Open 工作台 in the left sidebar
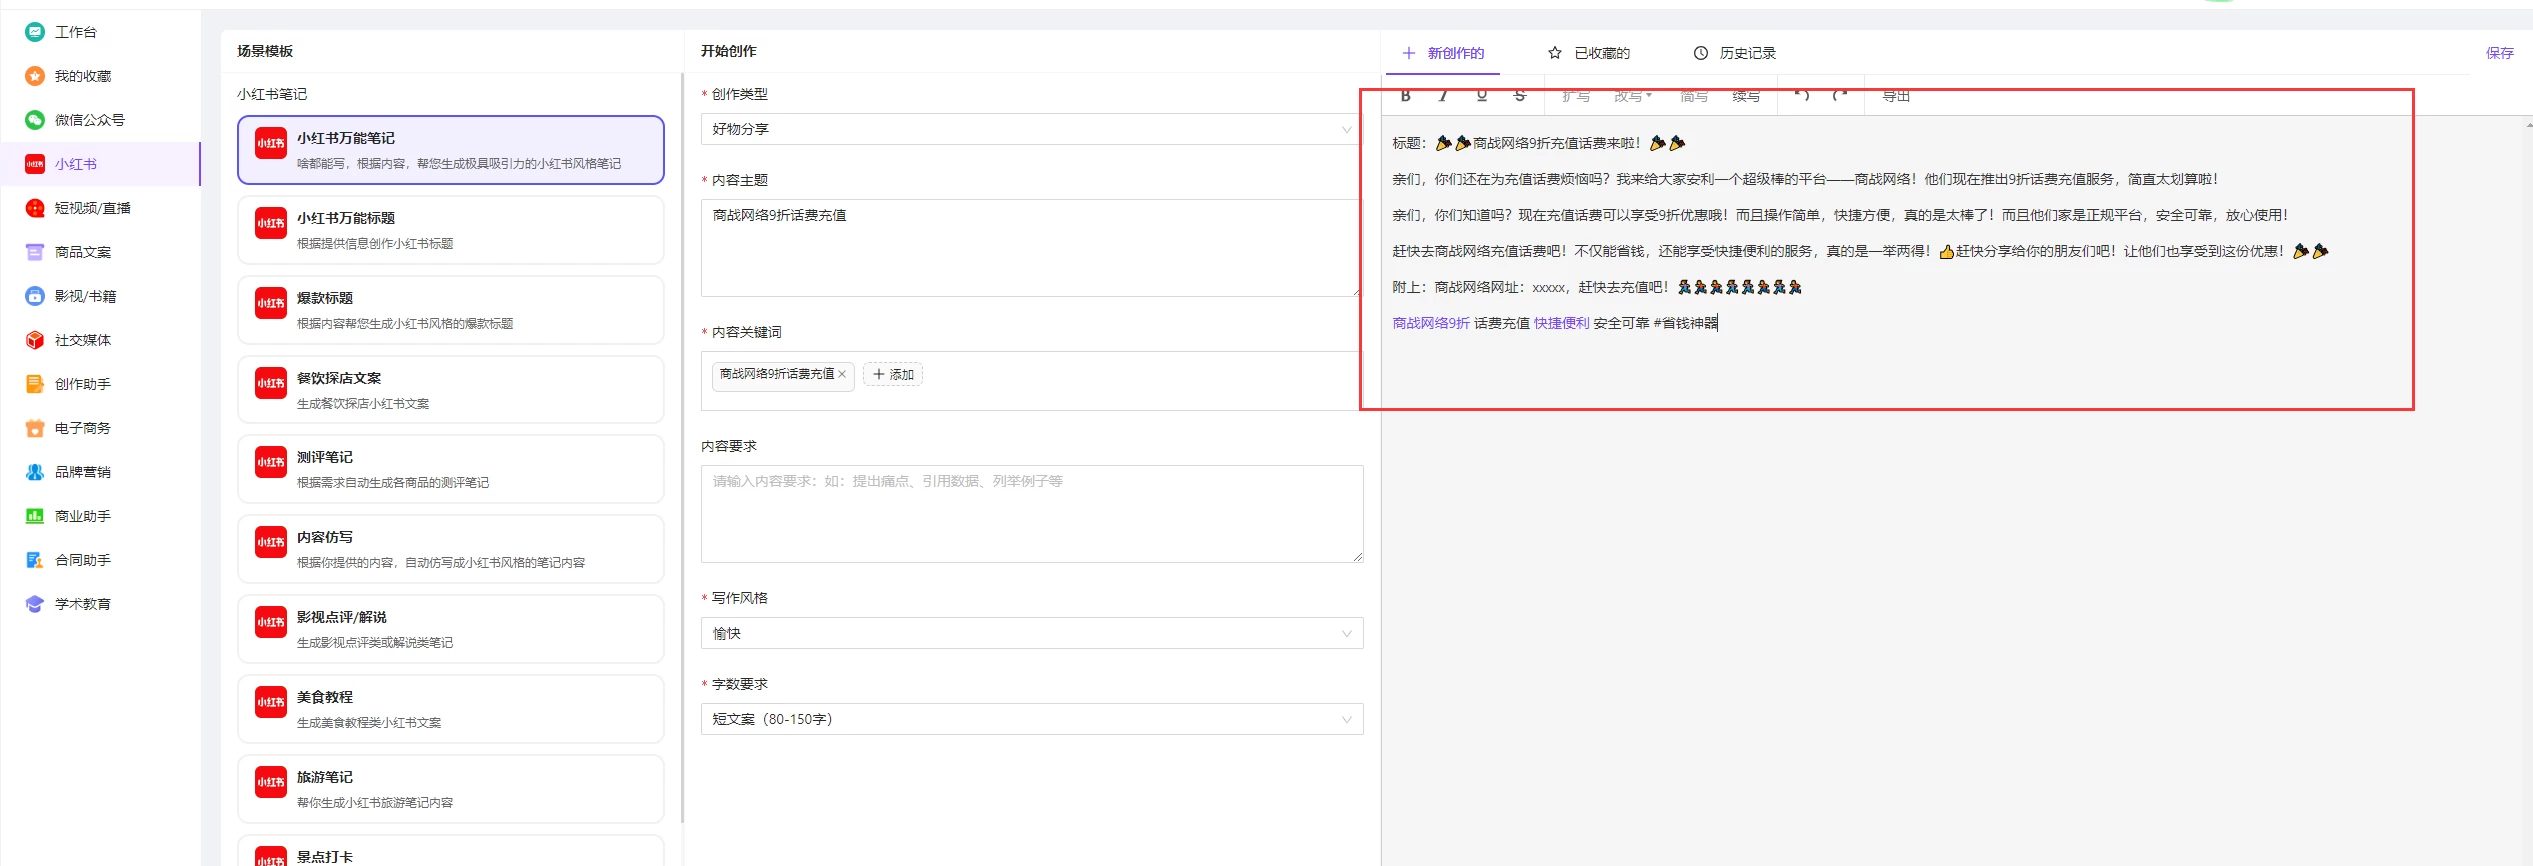The width and height of the screenshot is (2533, 866). 76,32
